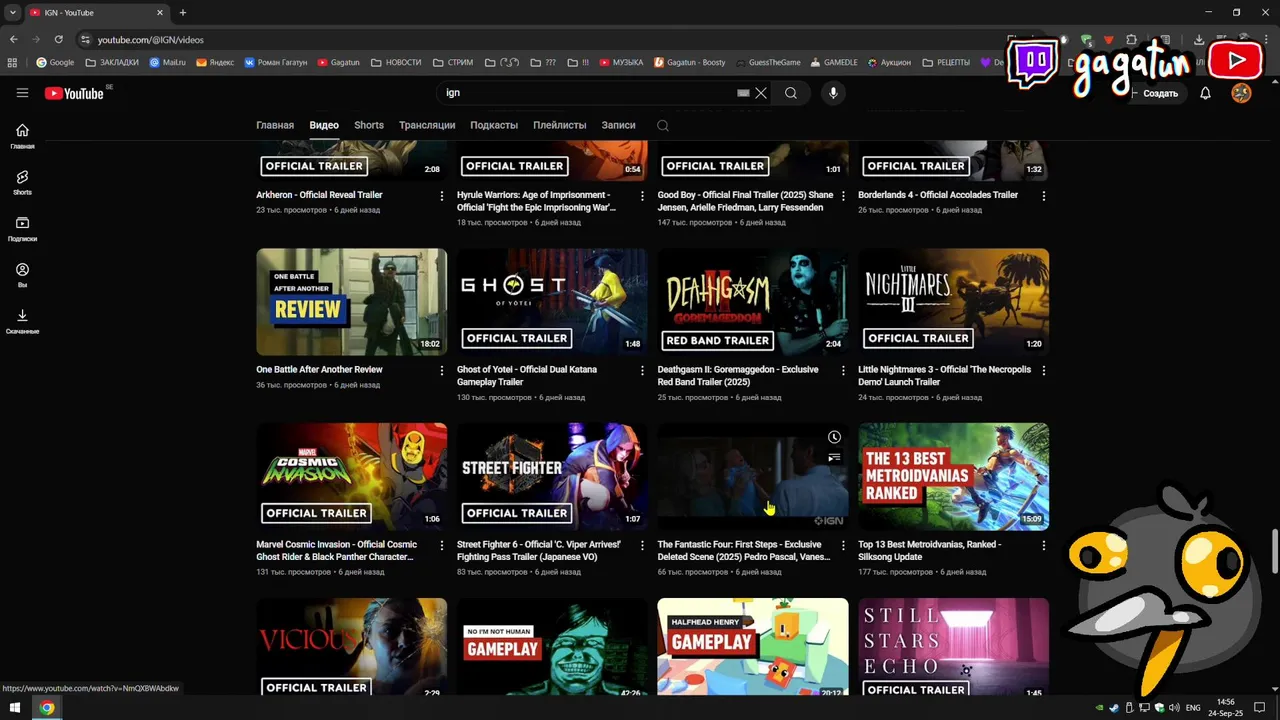Select the Видео channel tab
The width and height of the screenshot is (1280, 720).
(x=324, y=125)
